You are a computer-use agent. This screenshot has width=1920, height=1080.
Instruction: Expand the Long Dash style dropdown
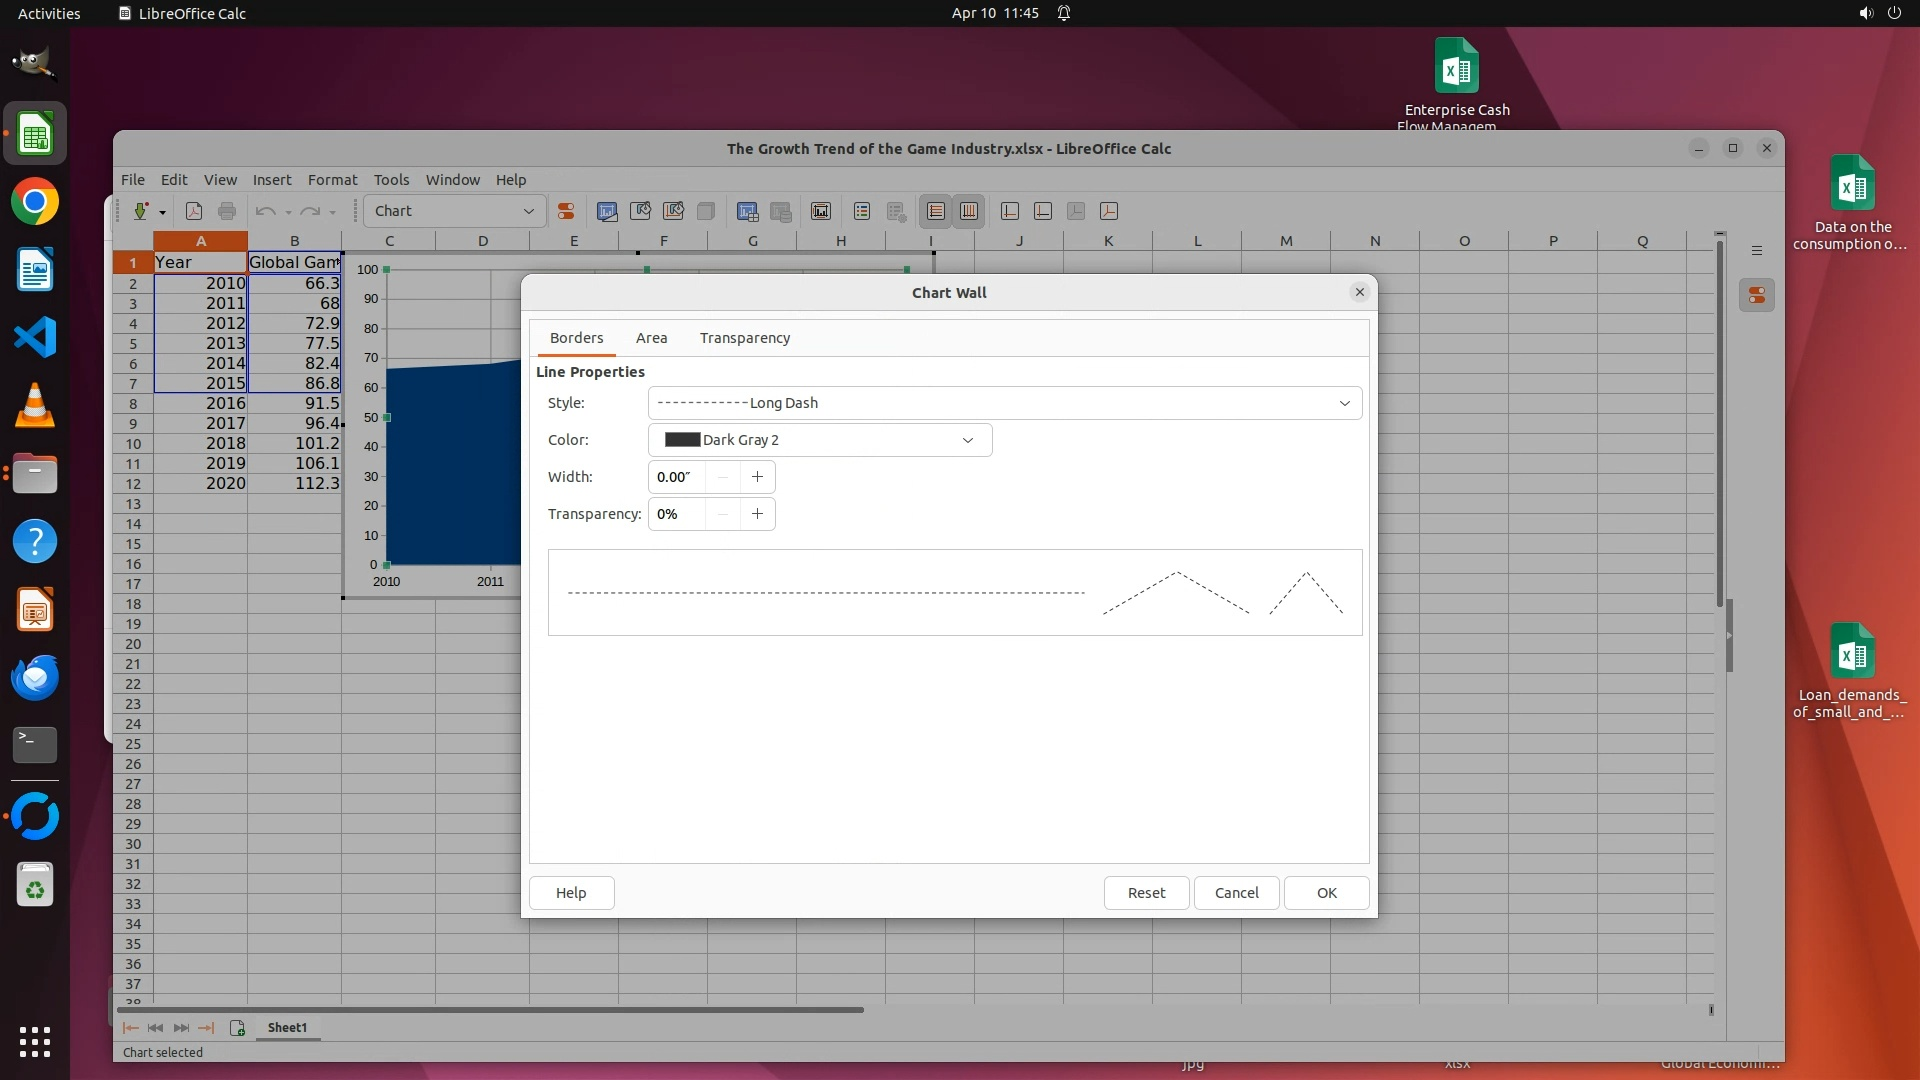[1344, 403]
